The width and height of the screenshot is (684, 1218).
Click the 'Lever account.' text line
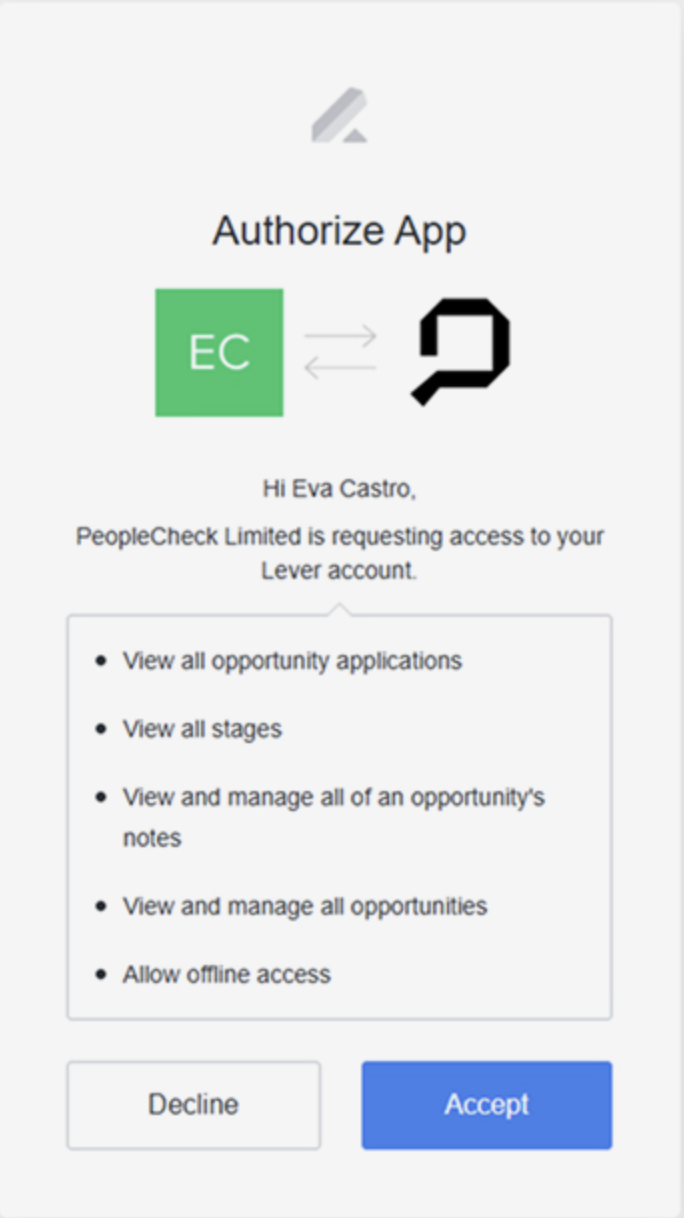(x=339, y=571)
